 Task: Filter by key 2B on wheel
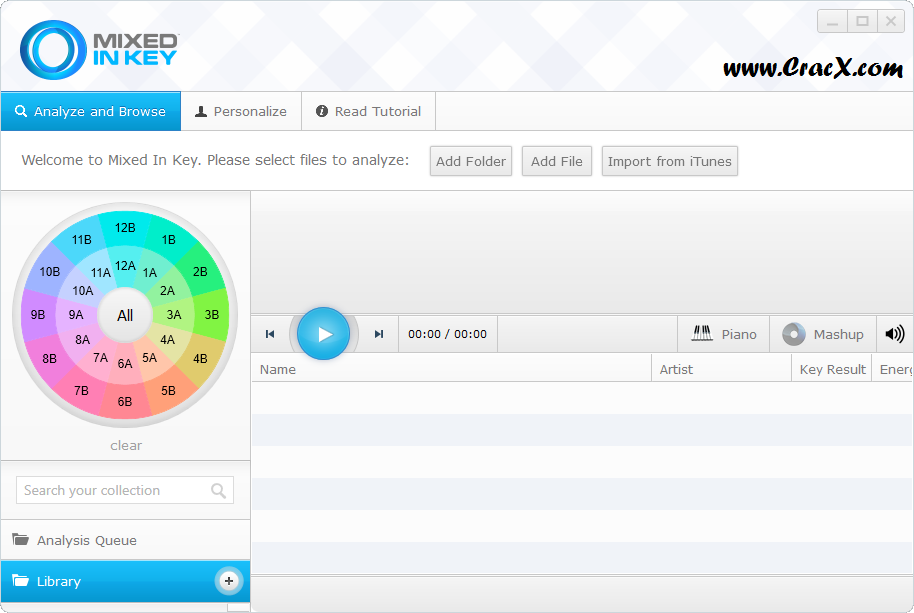click(x=200, y=272)
